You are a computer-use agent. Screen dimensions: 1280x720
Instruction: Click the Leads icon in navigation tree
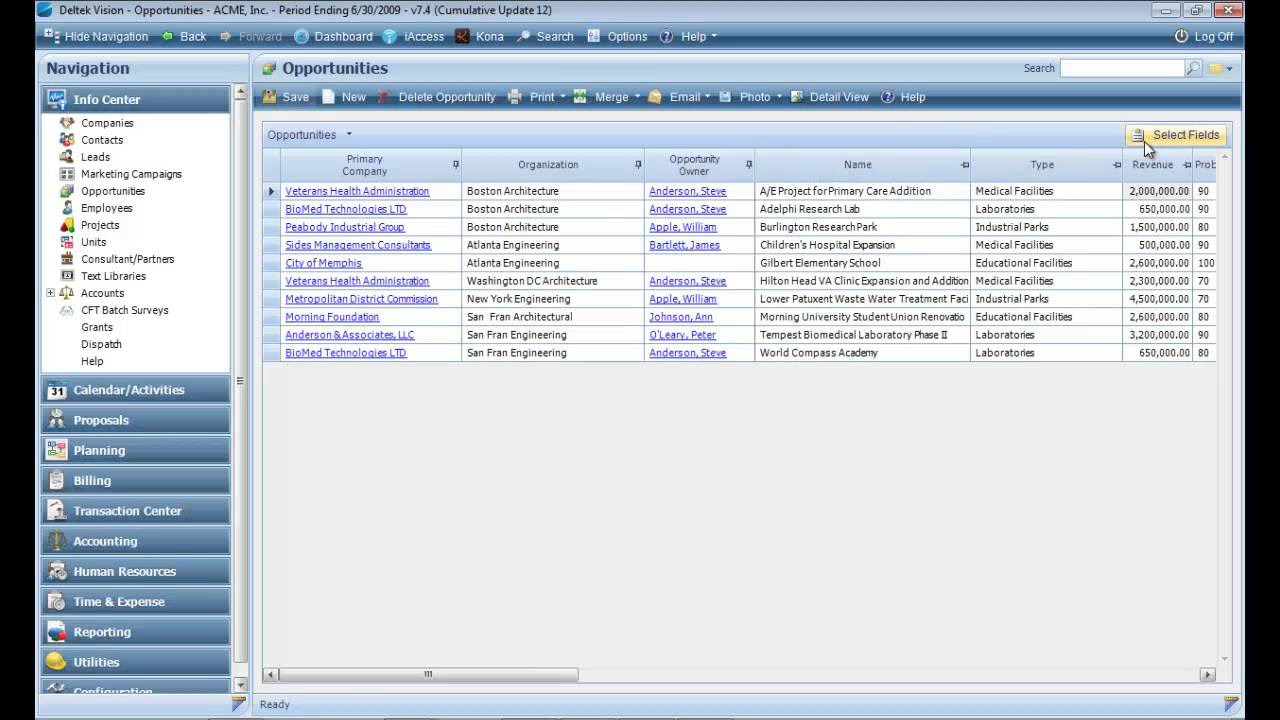click(x=67, y=157)
